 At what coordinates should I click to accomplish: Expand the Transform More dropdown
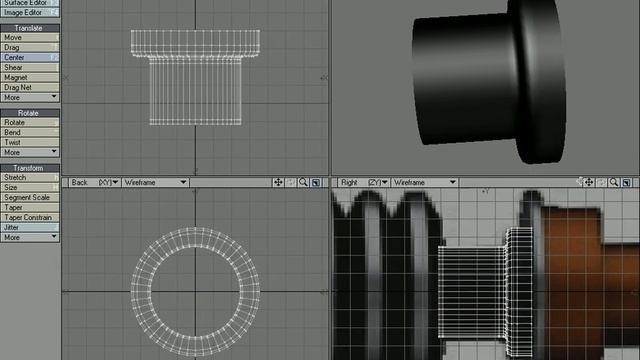pos(30,238)
